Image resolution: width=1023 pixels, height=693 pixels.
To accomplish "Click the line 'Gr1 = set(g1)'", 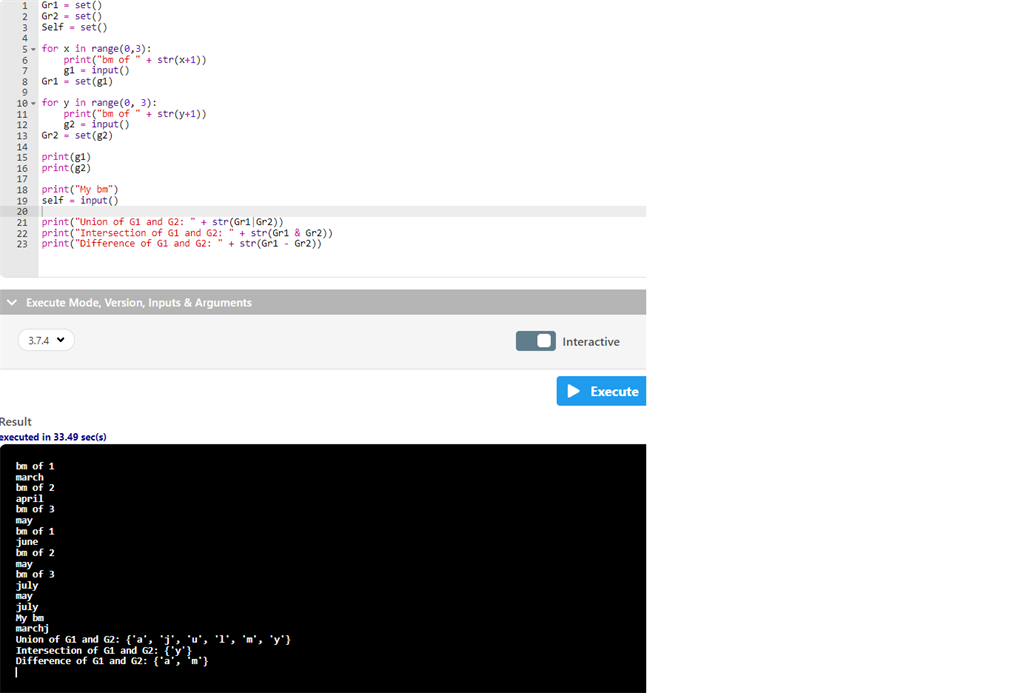I will click(x=77, y=82).
